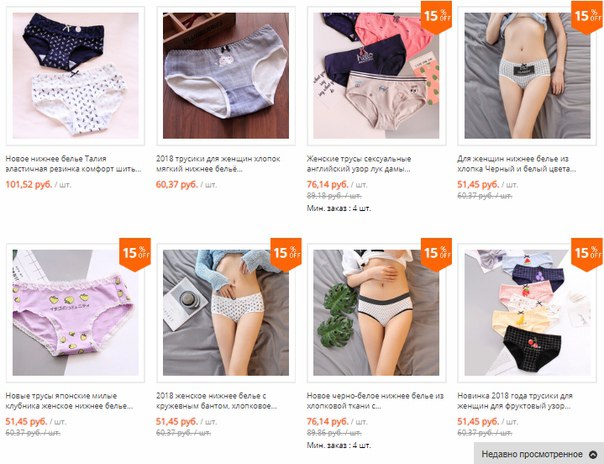Open title link 'Новые трусы японские милые клубника'
Viewport: 604px width, 464px height.
point(69,401)
